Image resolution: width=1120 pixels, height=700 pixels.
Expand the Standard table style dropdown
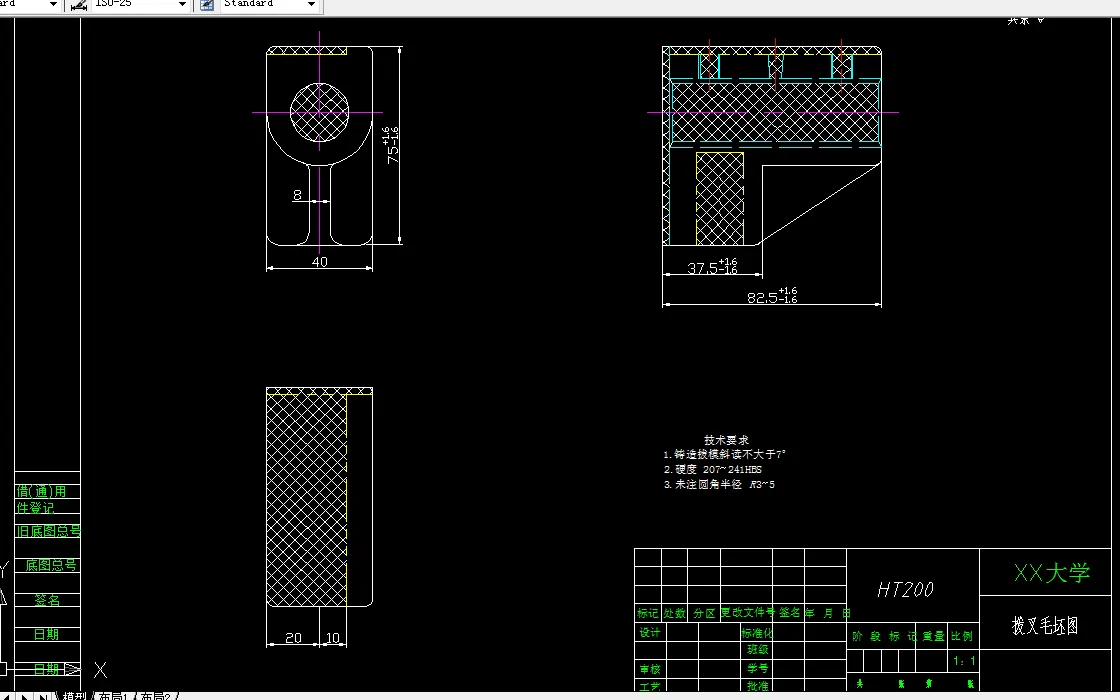pos(311,4)
